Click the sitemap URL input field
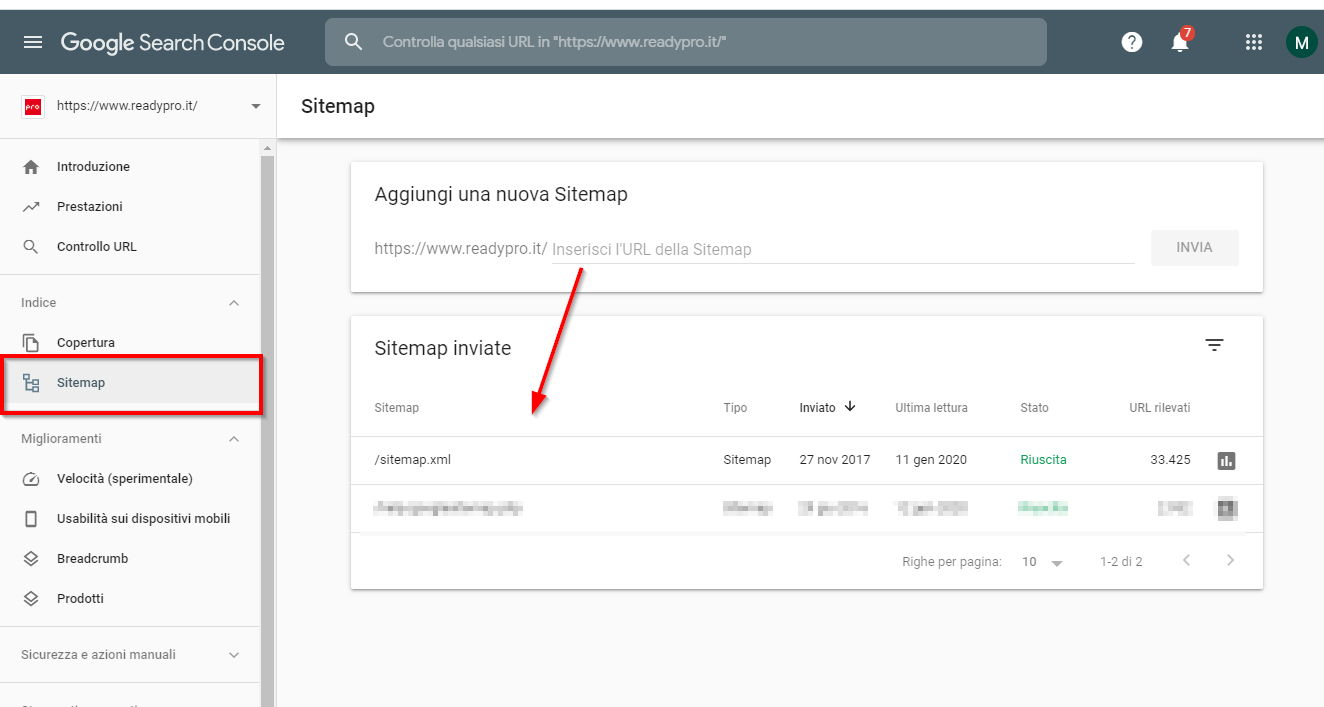1324x707 pixels. (843, 249)
